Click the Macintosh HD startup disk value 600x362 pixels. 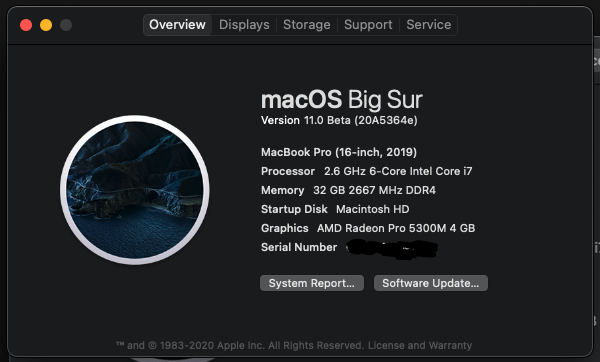(x=373, y=209)
